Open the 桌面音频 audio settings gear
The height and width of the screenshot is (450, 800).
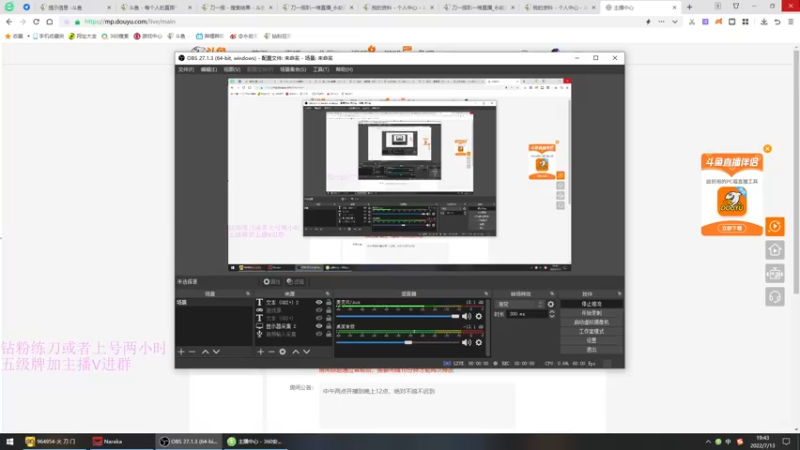click(479, 342)
